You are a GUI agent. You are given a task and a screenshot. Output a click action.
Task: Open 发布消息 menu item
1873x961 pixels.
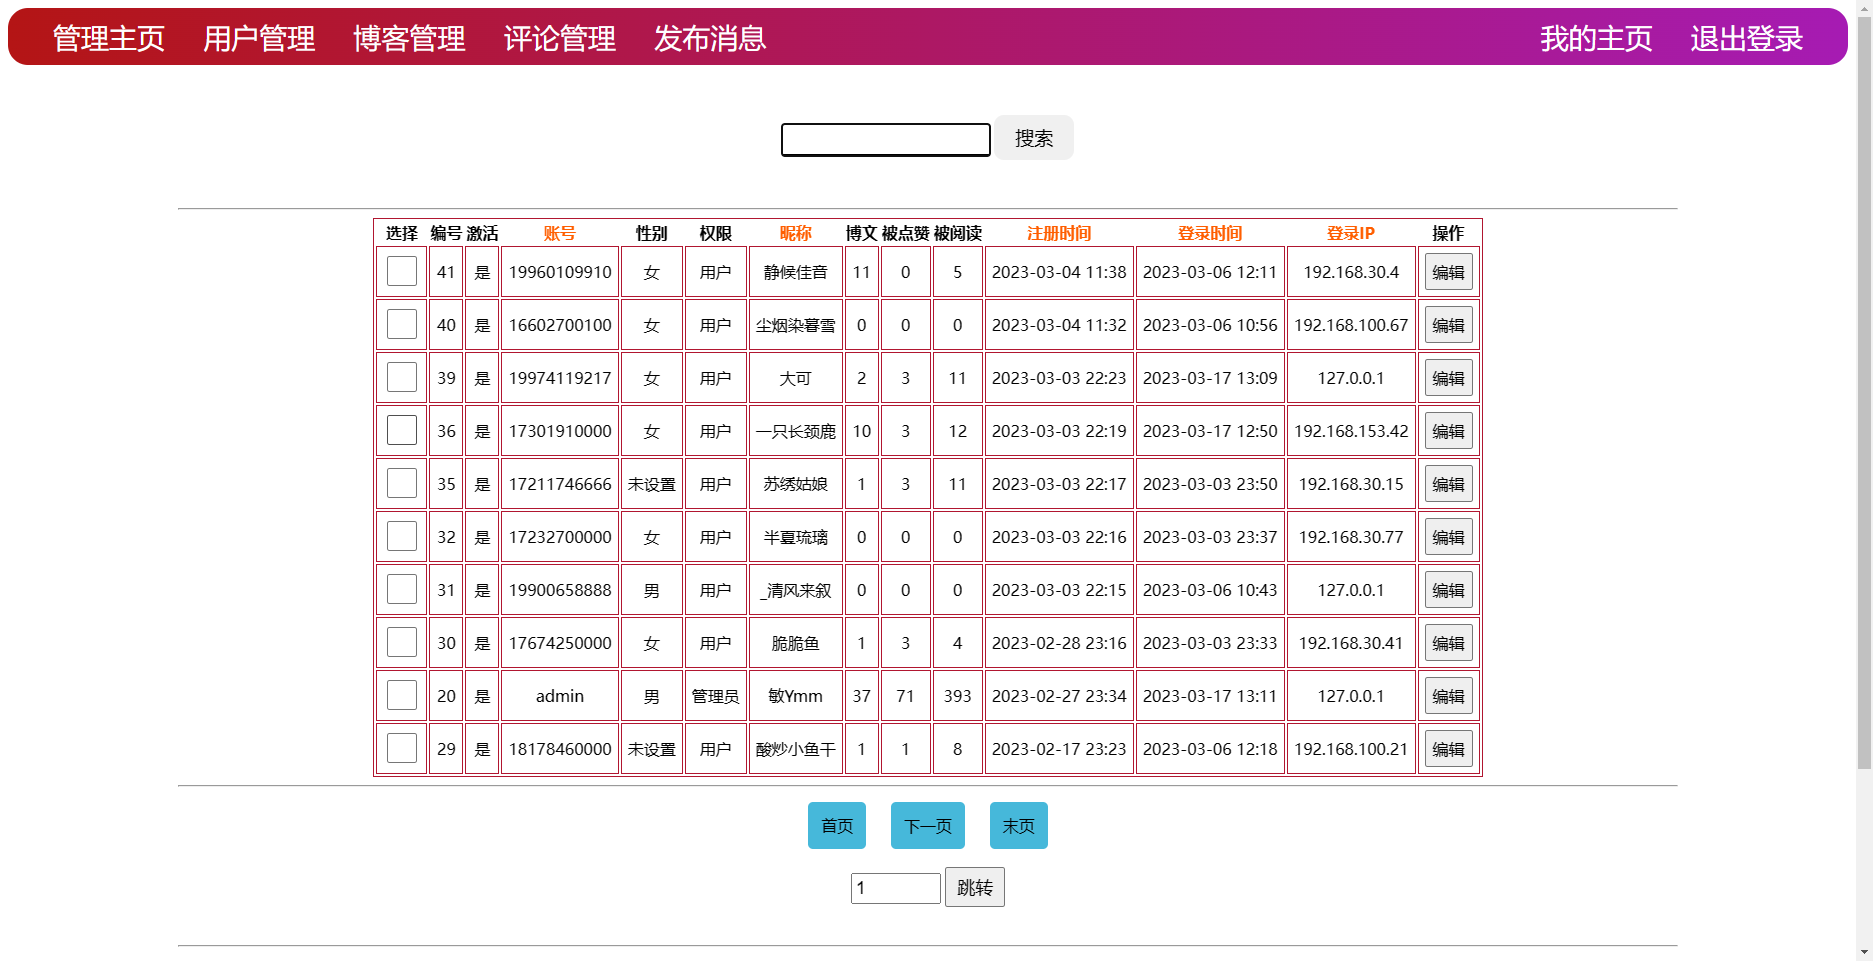[710, 38]
